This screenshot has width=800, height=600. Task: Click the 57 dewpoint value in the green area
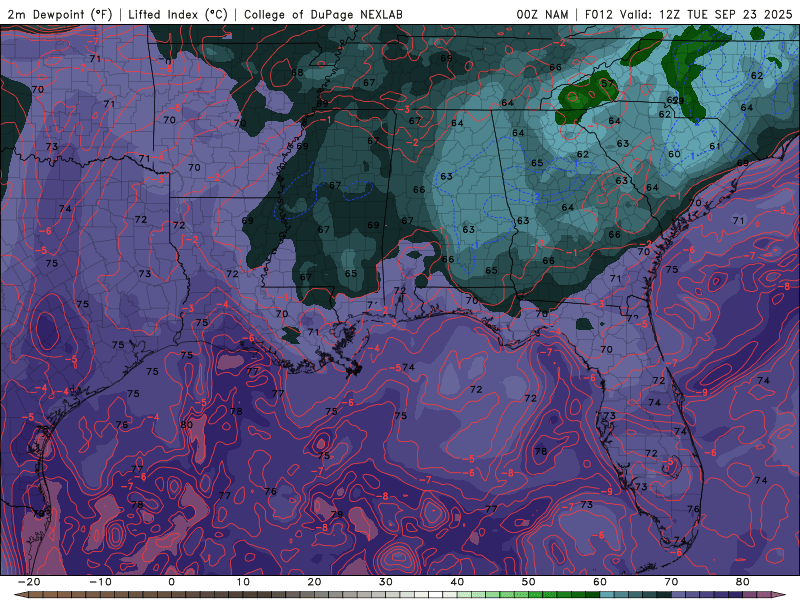click(607, 83)
